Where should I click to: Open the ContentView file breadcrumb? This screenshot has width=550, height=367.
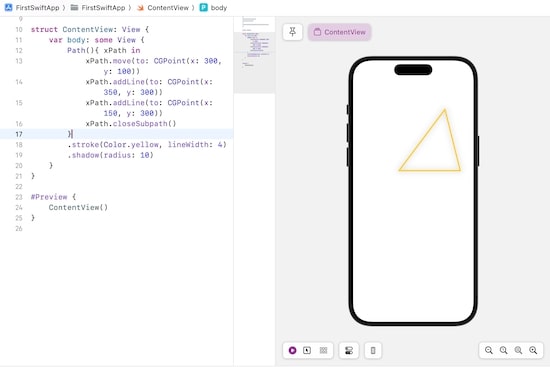click(x=163, y=8)
